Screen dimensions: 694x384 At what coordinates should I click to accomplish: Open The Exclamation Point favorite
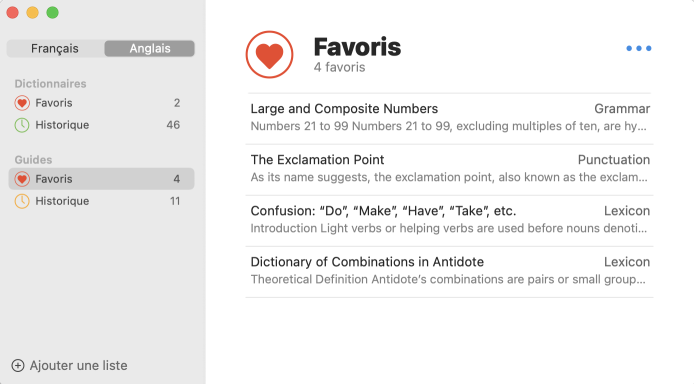[x=450, y=169]
